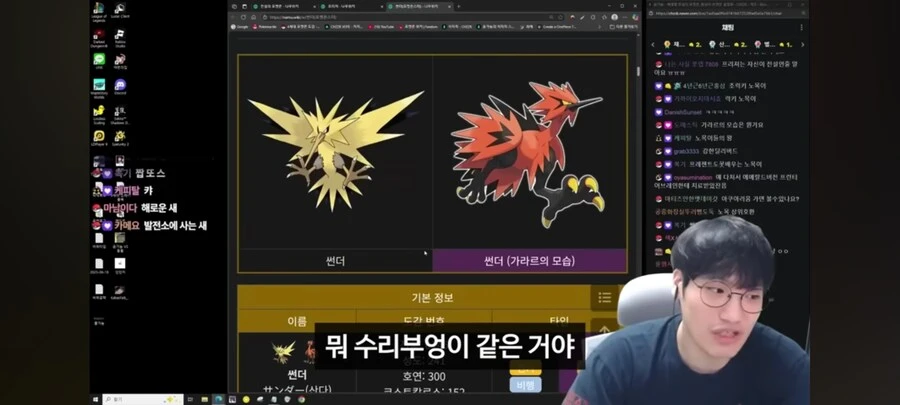Open Roblox Studio desktop shortcut
The height and width of the screenshot is (405, 900).
pyautogui.click(x=120, y=38)
